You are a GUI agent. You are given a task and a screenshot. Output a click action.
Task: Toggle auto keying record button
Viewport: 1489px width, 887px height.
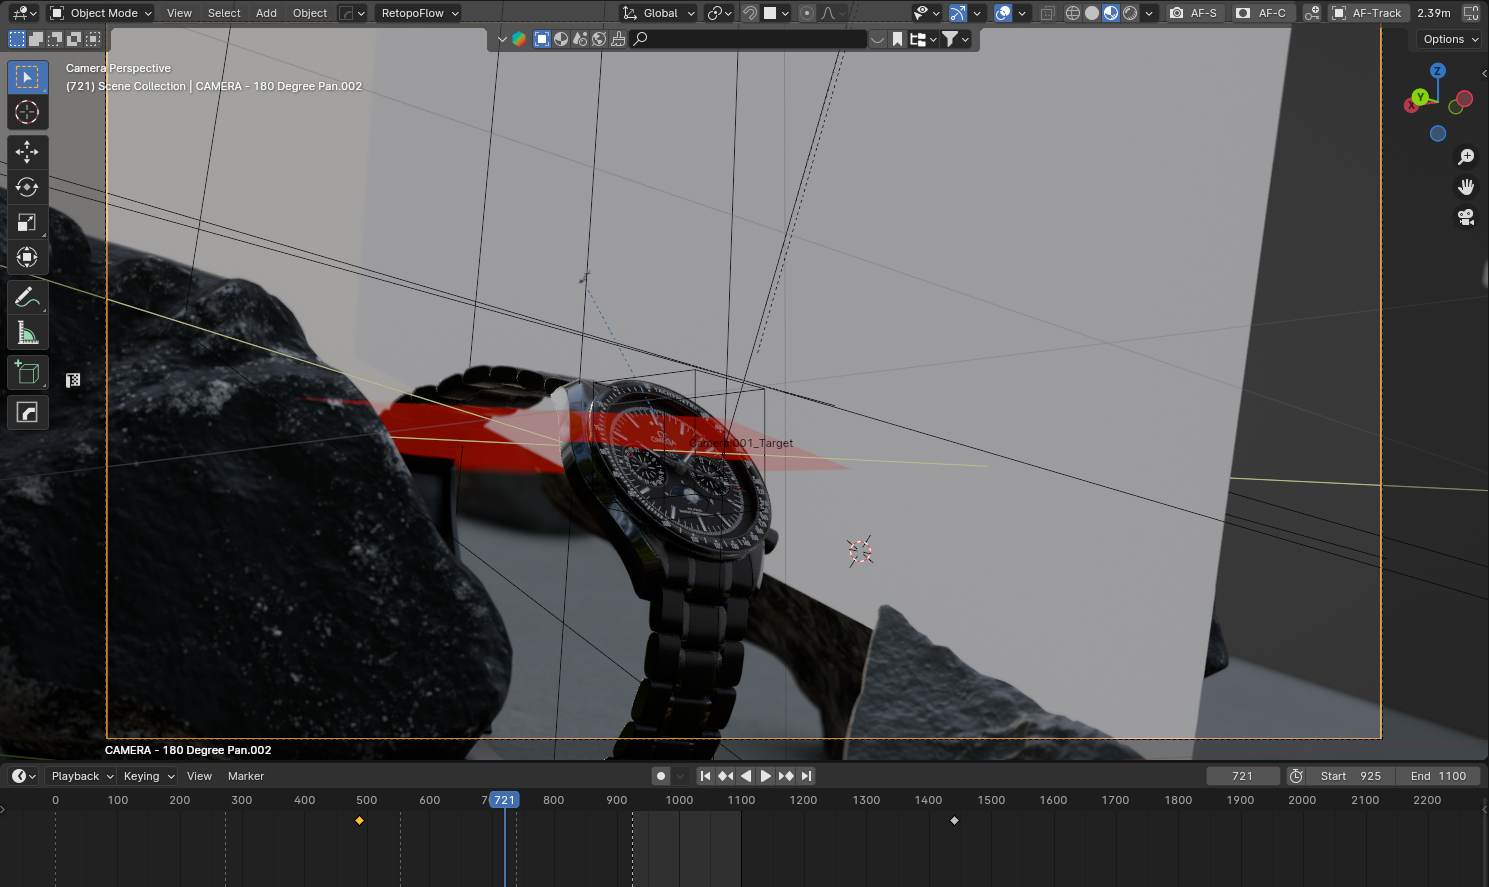pyautogui.click(x=661, y=776)
